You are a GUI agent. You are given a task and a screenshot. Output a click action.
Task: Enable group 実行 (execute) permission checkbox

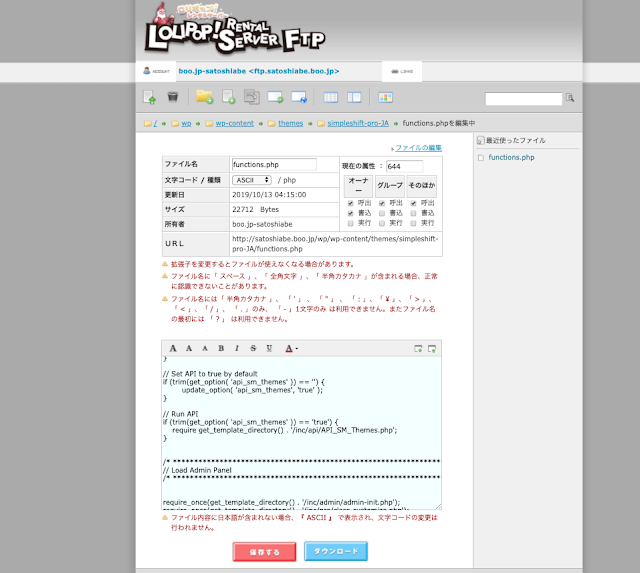tap(381, 222)
